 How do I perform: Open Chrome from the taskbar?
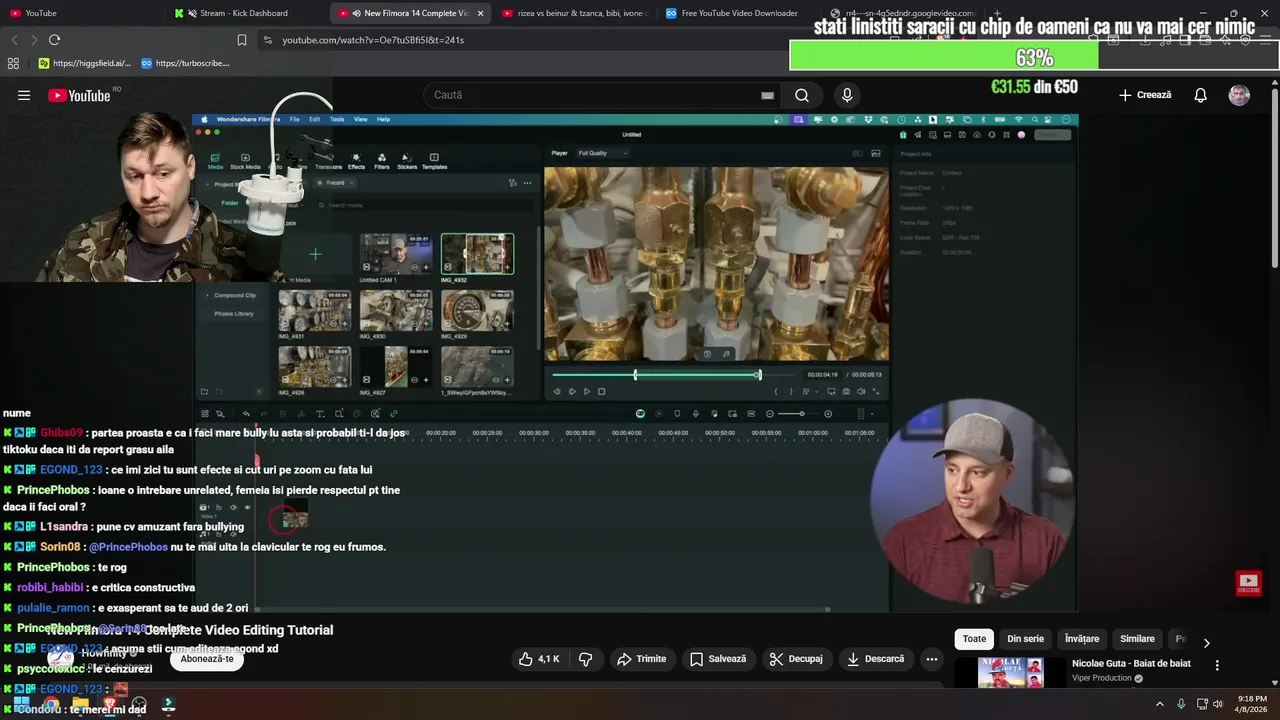[x=51, y=705]
